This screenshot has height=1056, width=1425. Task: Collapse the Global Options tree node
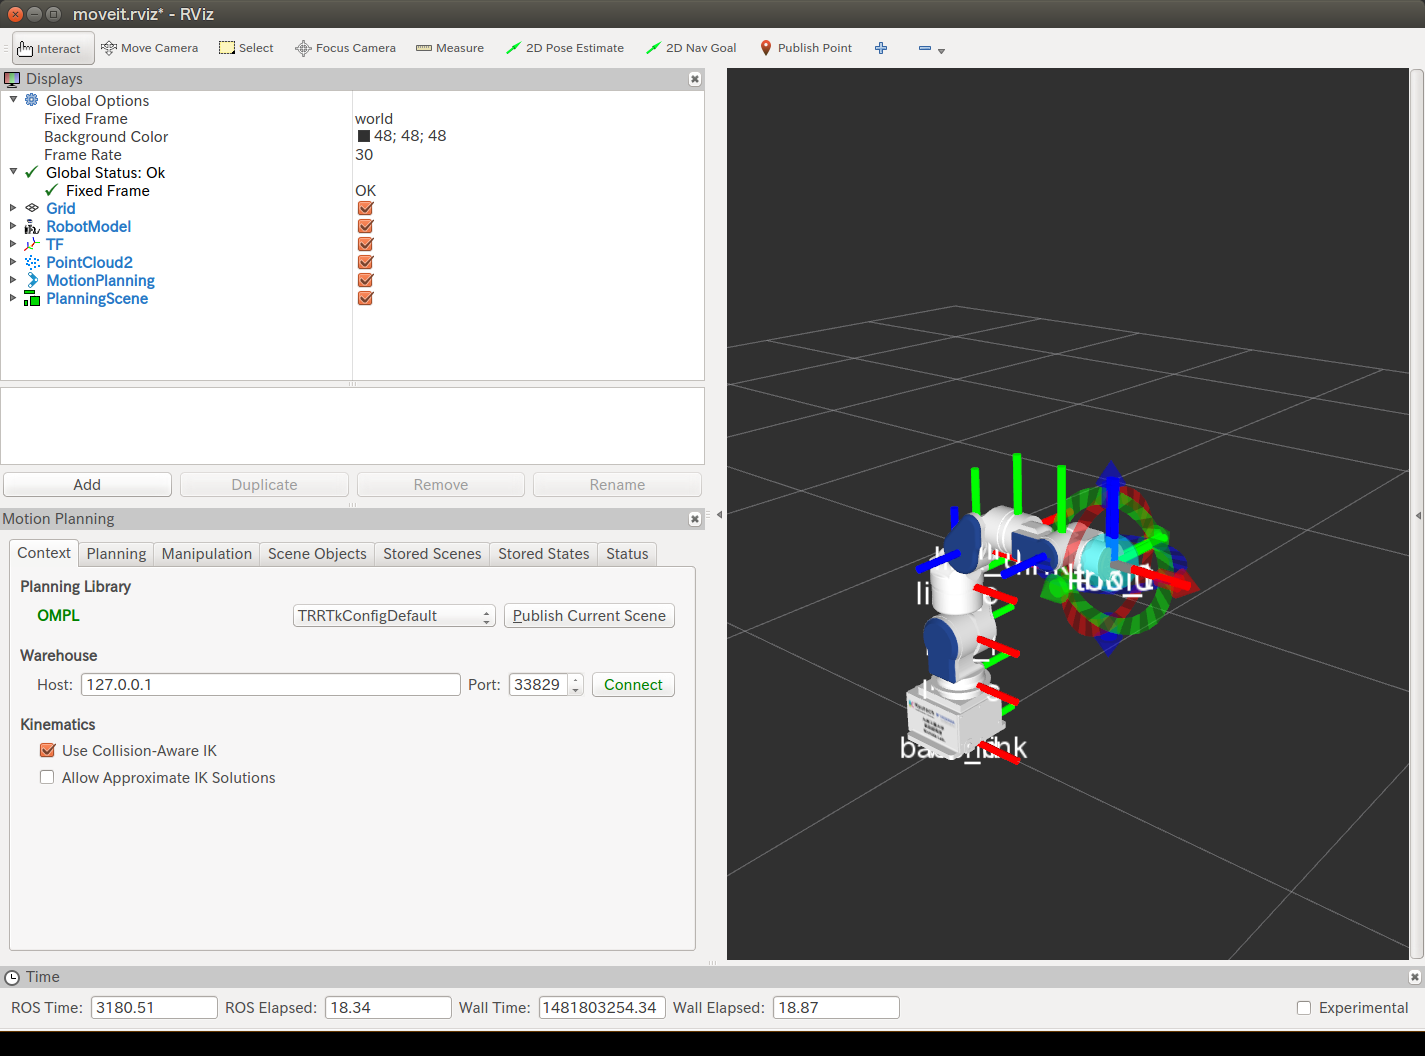tap(13, 99)
